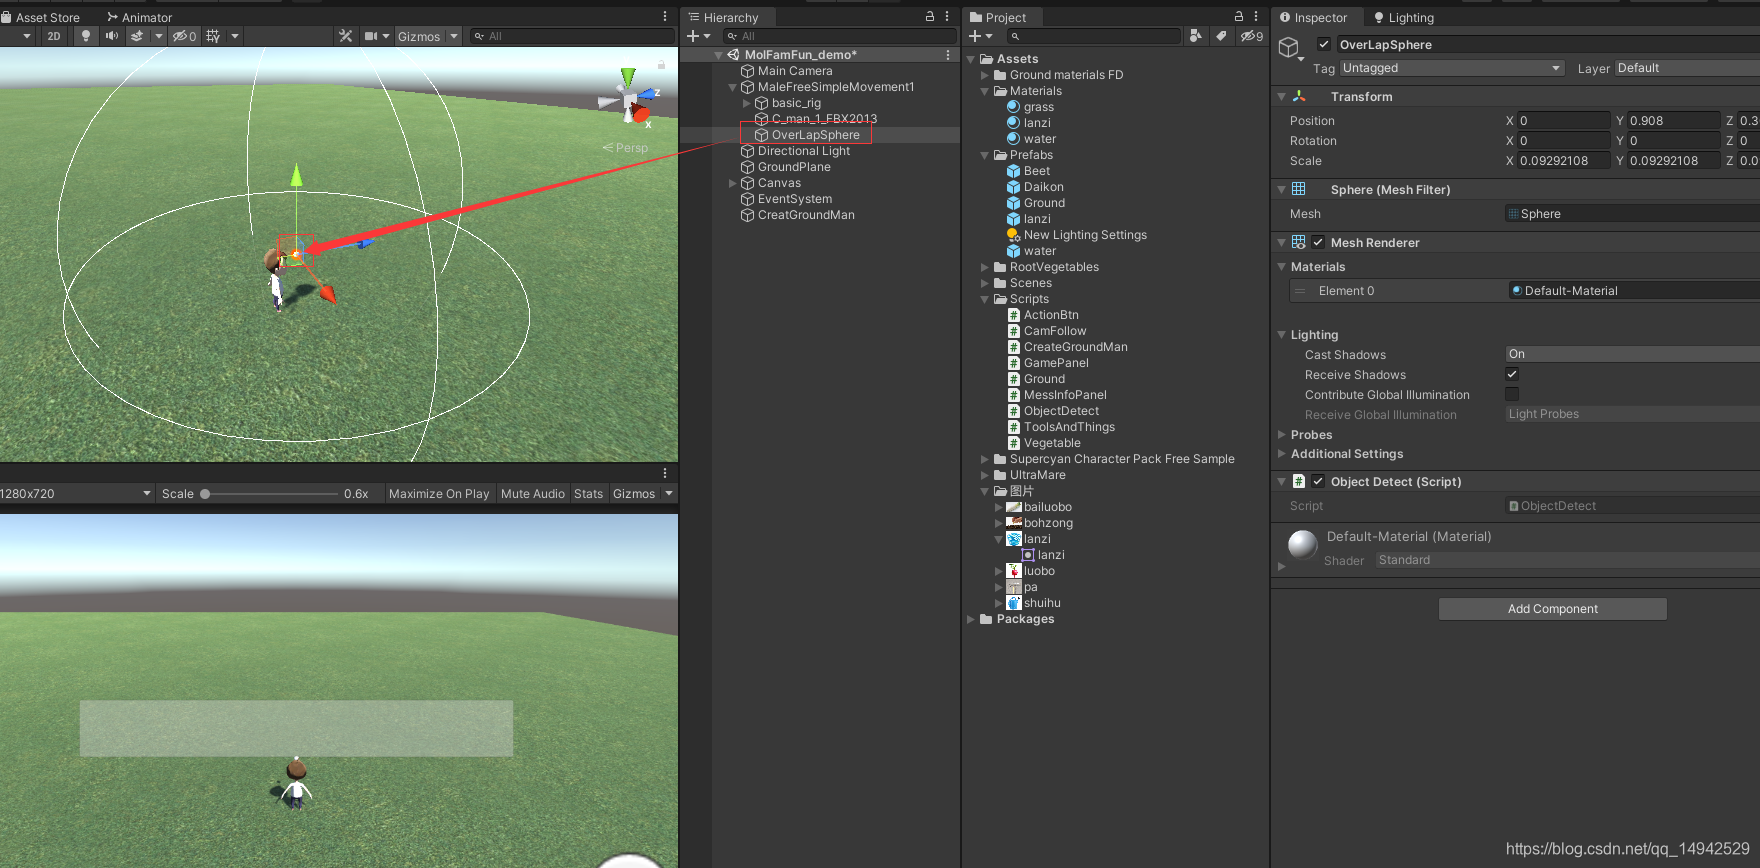Open component editor tools icon

coord(346,36)
